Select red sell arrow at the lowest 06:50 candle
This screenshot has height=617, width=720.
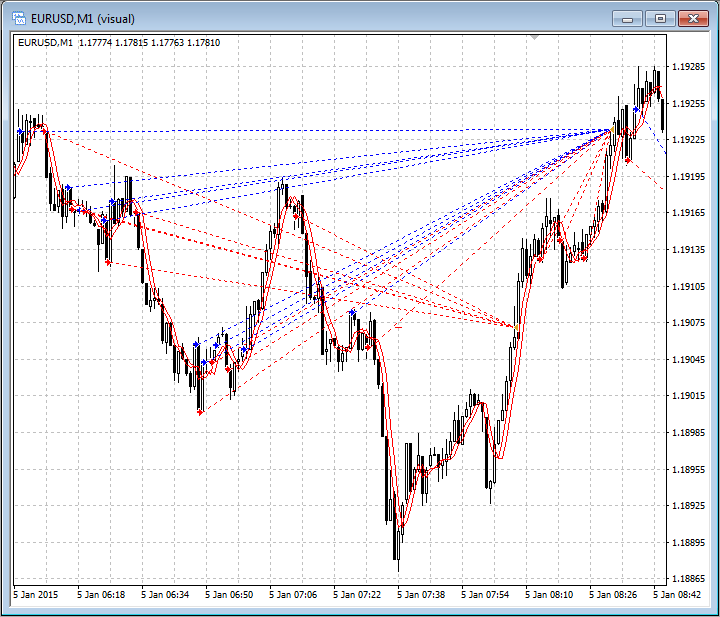point(200,413)
